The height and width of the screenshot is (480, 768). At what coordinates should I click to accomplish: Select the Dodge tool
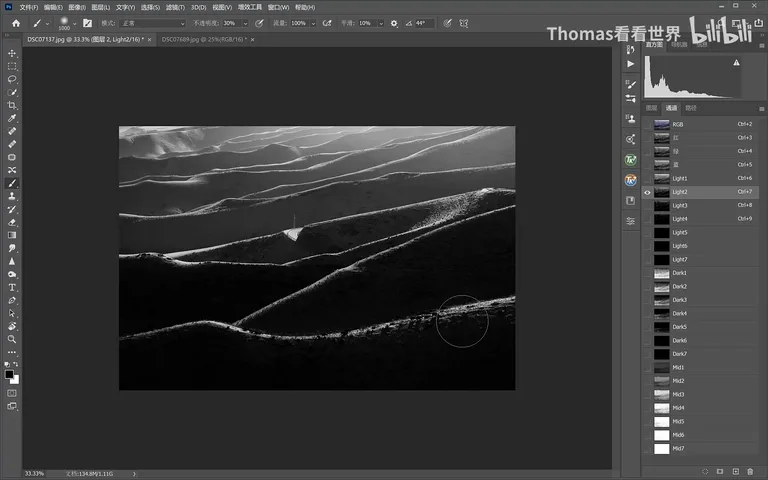point(12,274)
